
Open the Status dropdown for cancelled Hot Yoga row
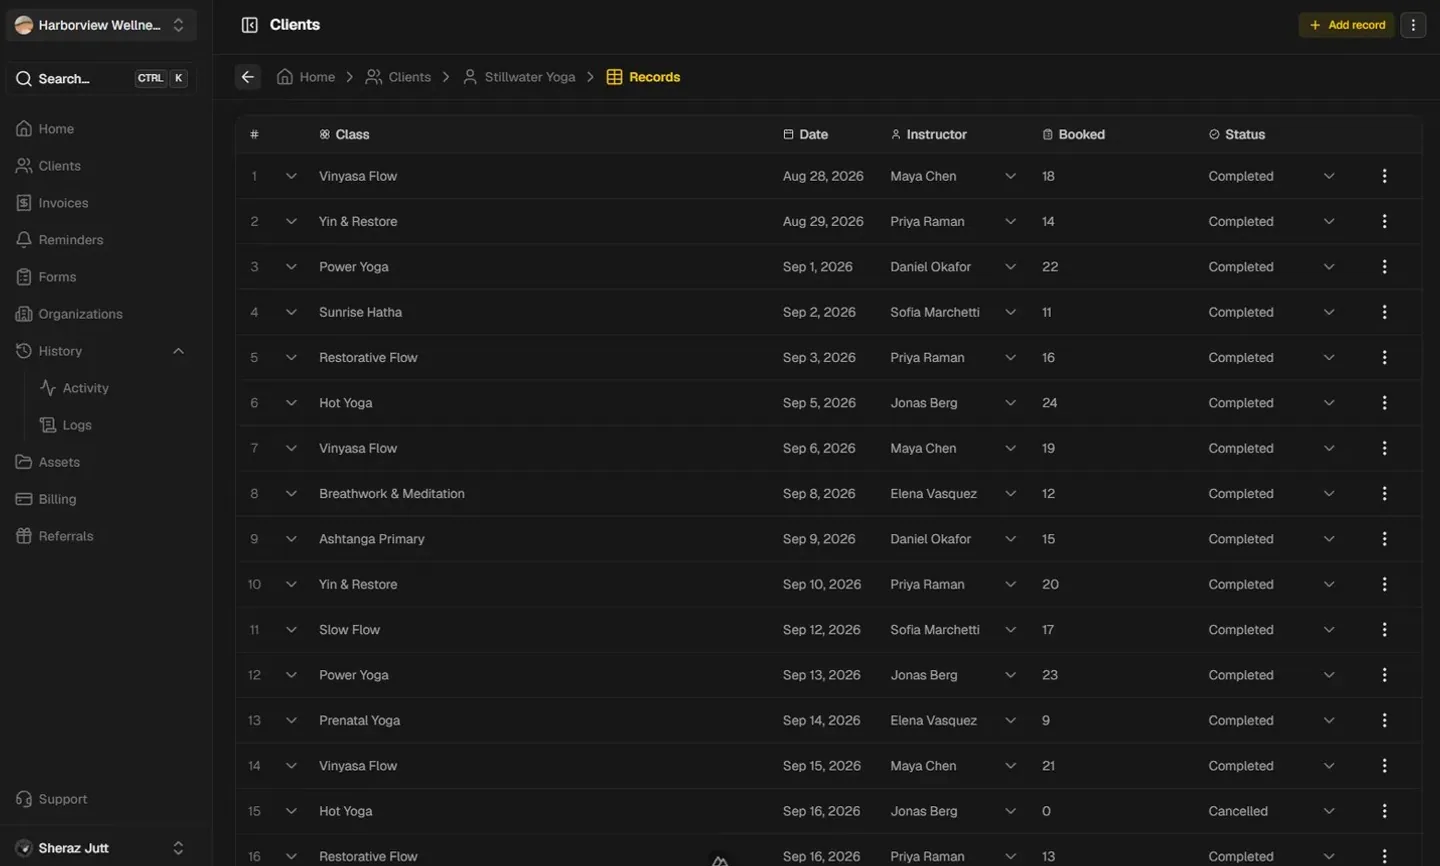click(x=1329, y=811)
